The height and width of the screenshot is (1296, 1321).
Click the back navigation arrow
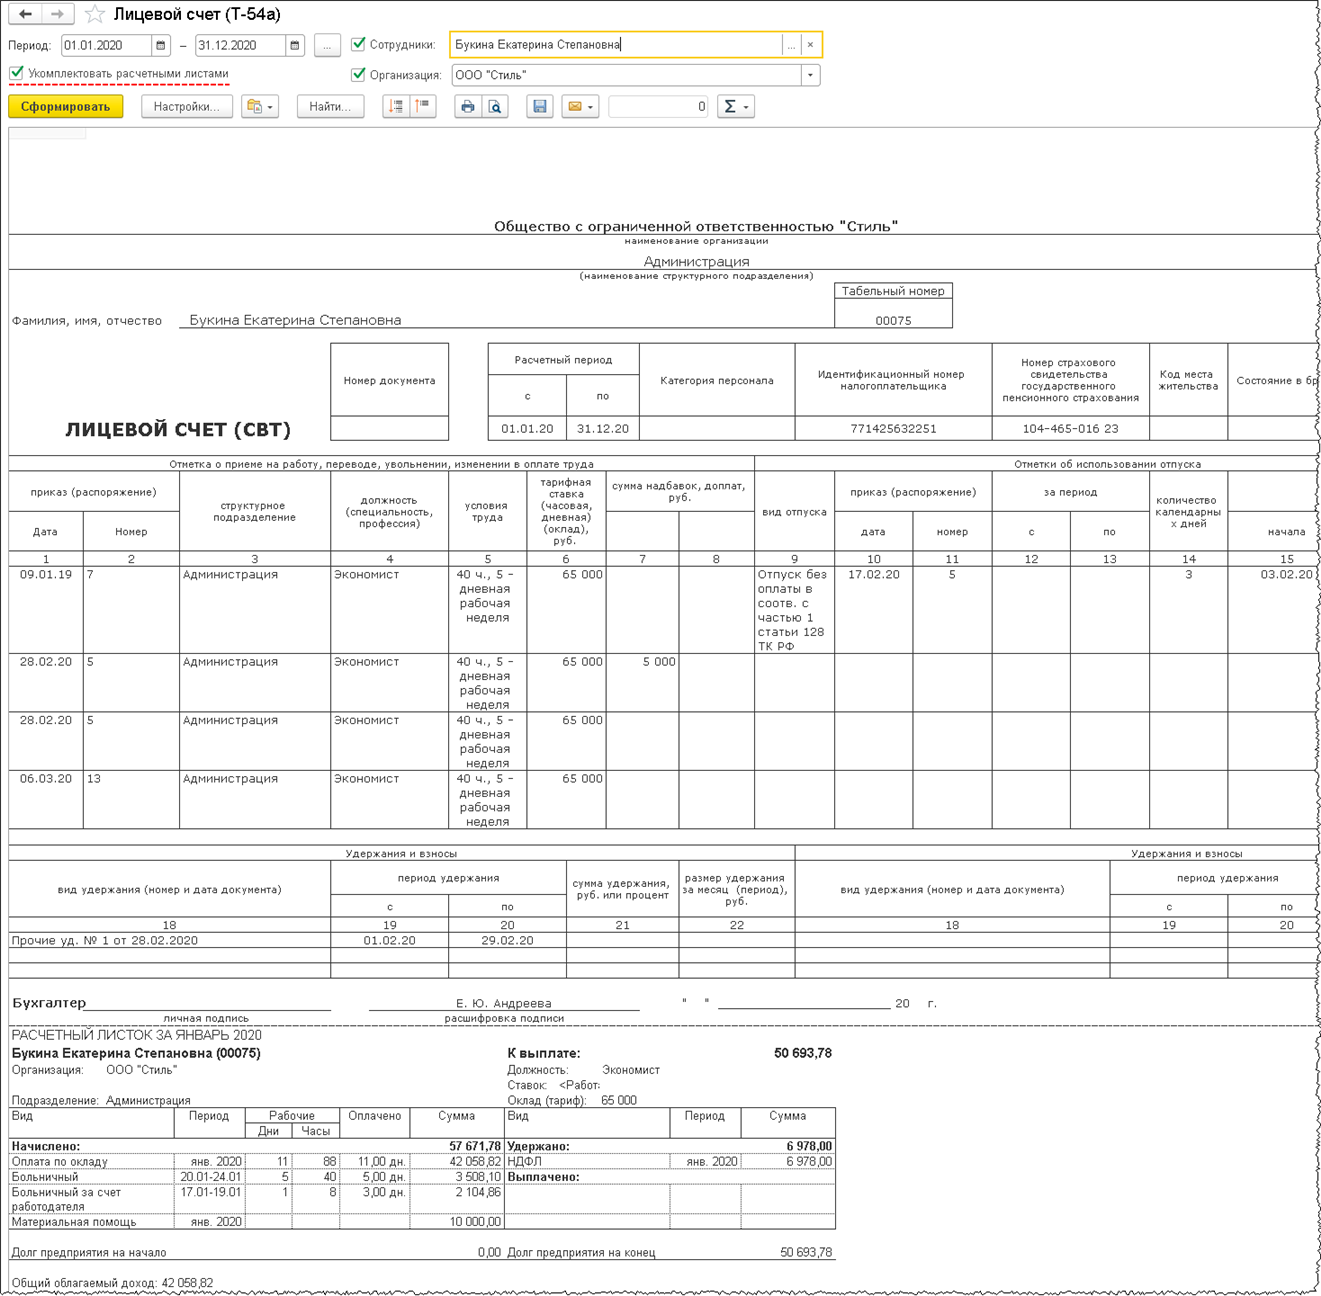[25, 14]
